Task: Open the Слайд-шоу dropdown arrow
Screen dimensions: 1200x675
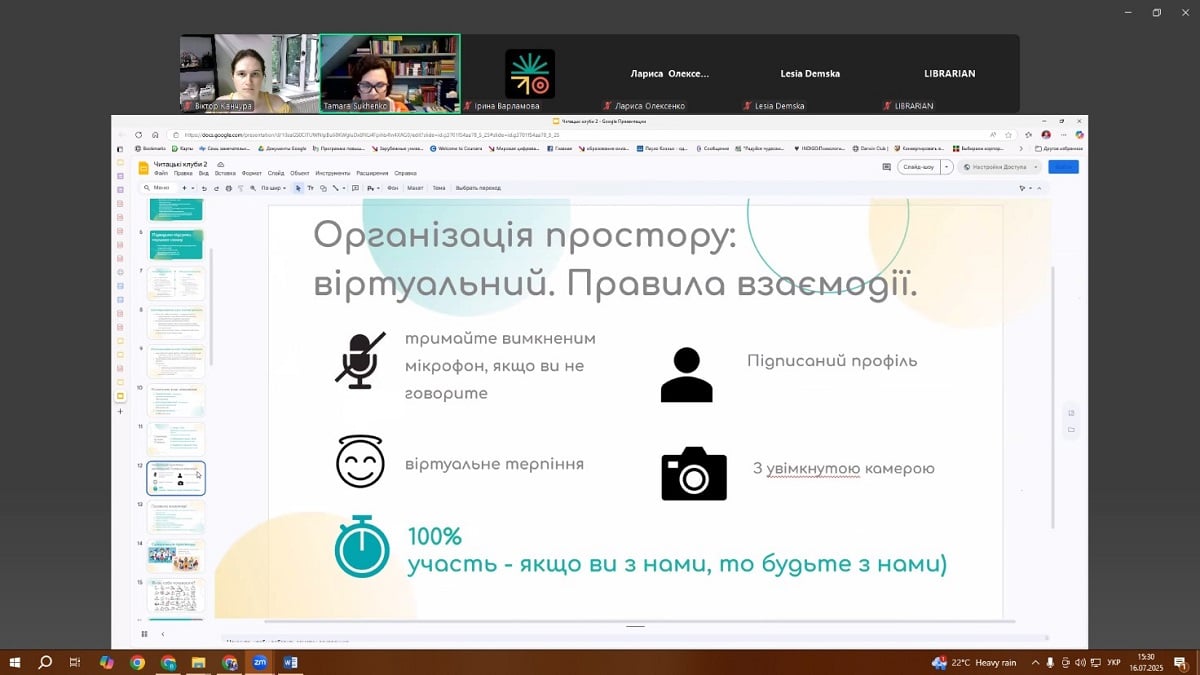Action: point(946,167)
